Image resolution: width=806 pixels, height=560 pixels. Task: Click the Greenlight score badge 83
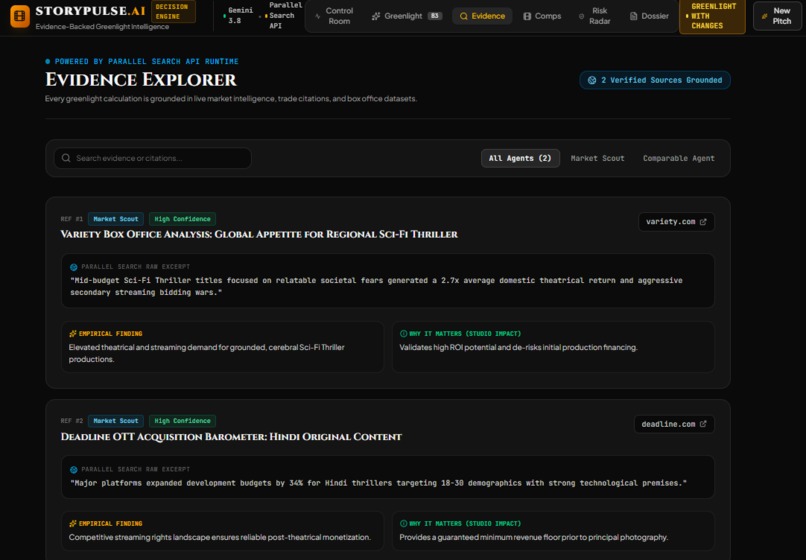[435, 16]
